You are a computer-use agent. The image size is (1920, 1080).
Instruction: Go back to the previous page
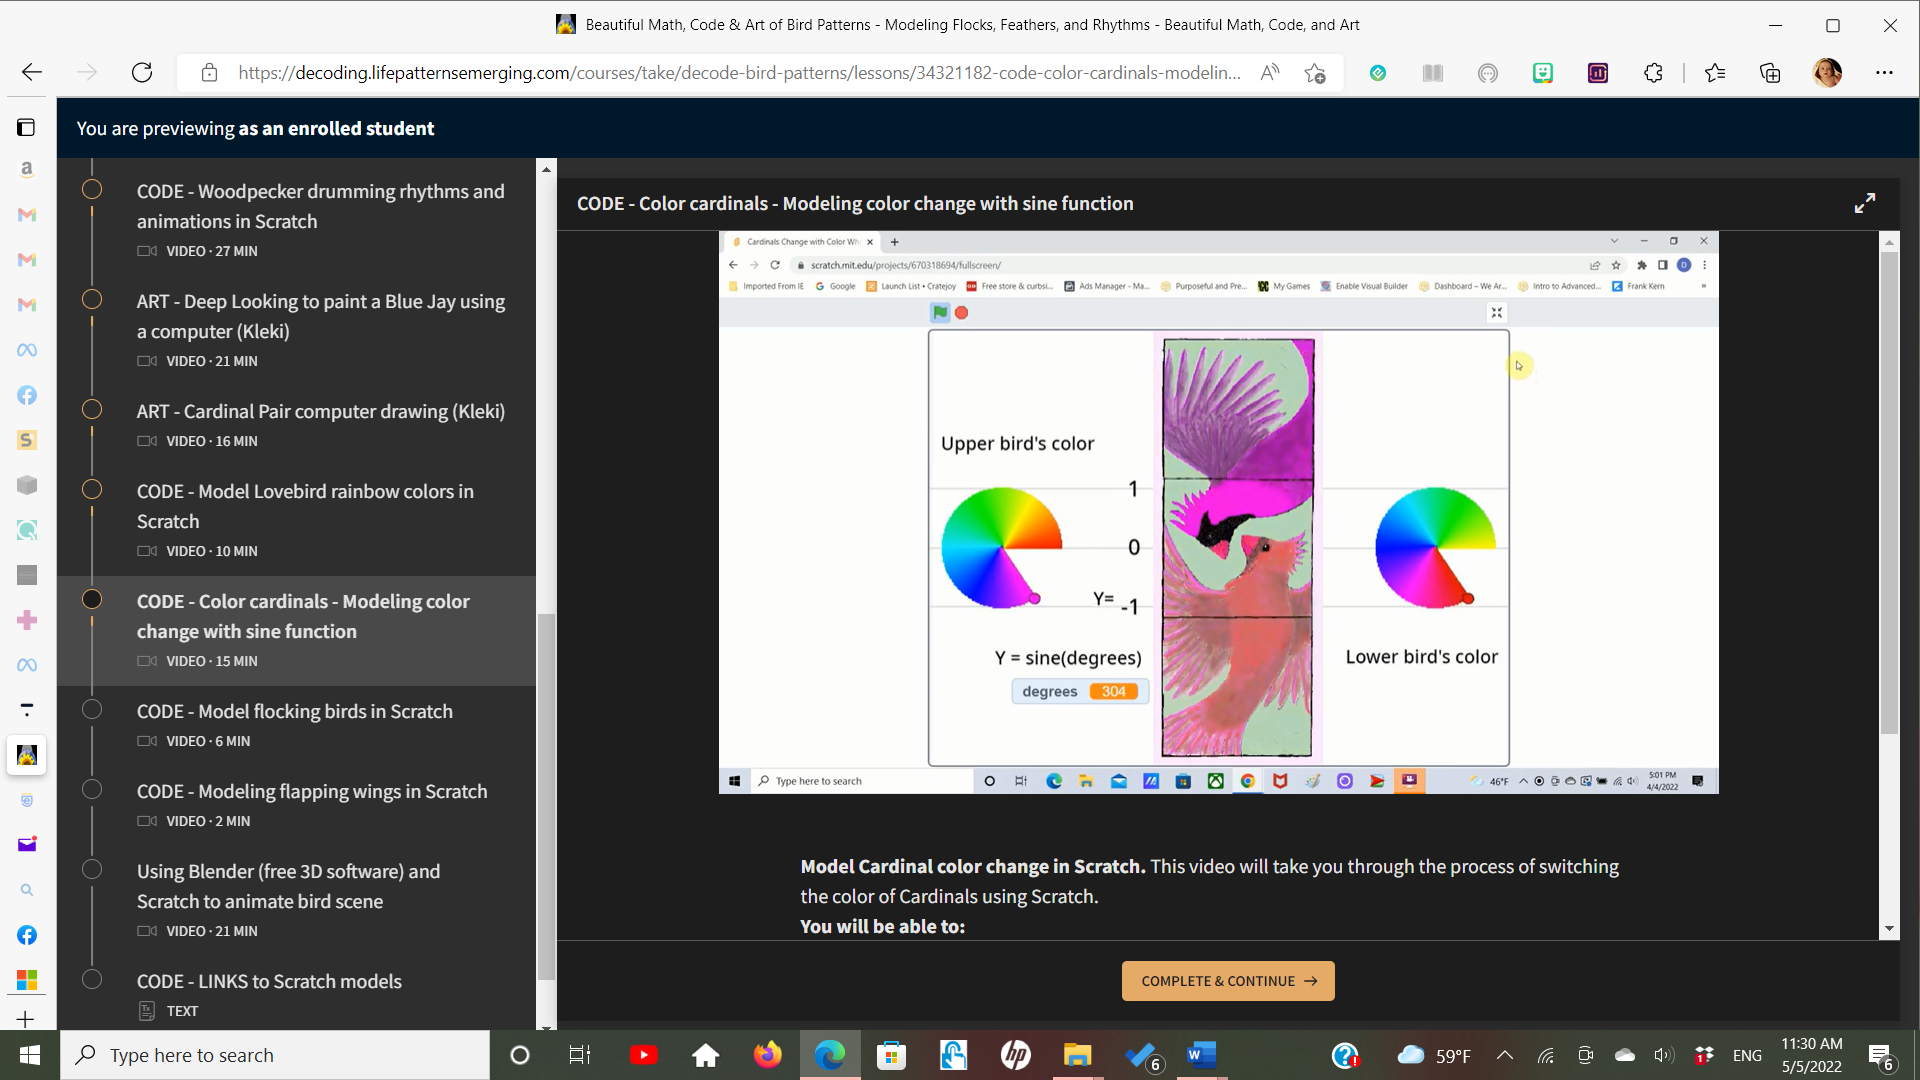tap(32, 72)
